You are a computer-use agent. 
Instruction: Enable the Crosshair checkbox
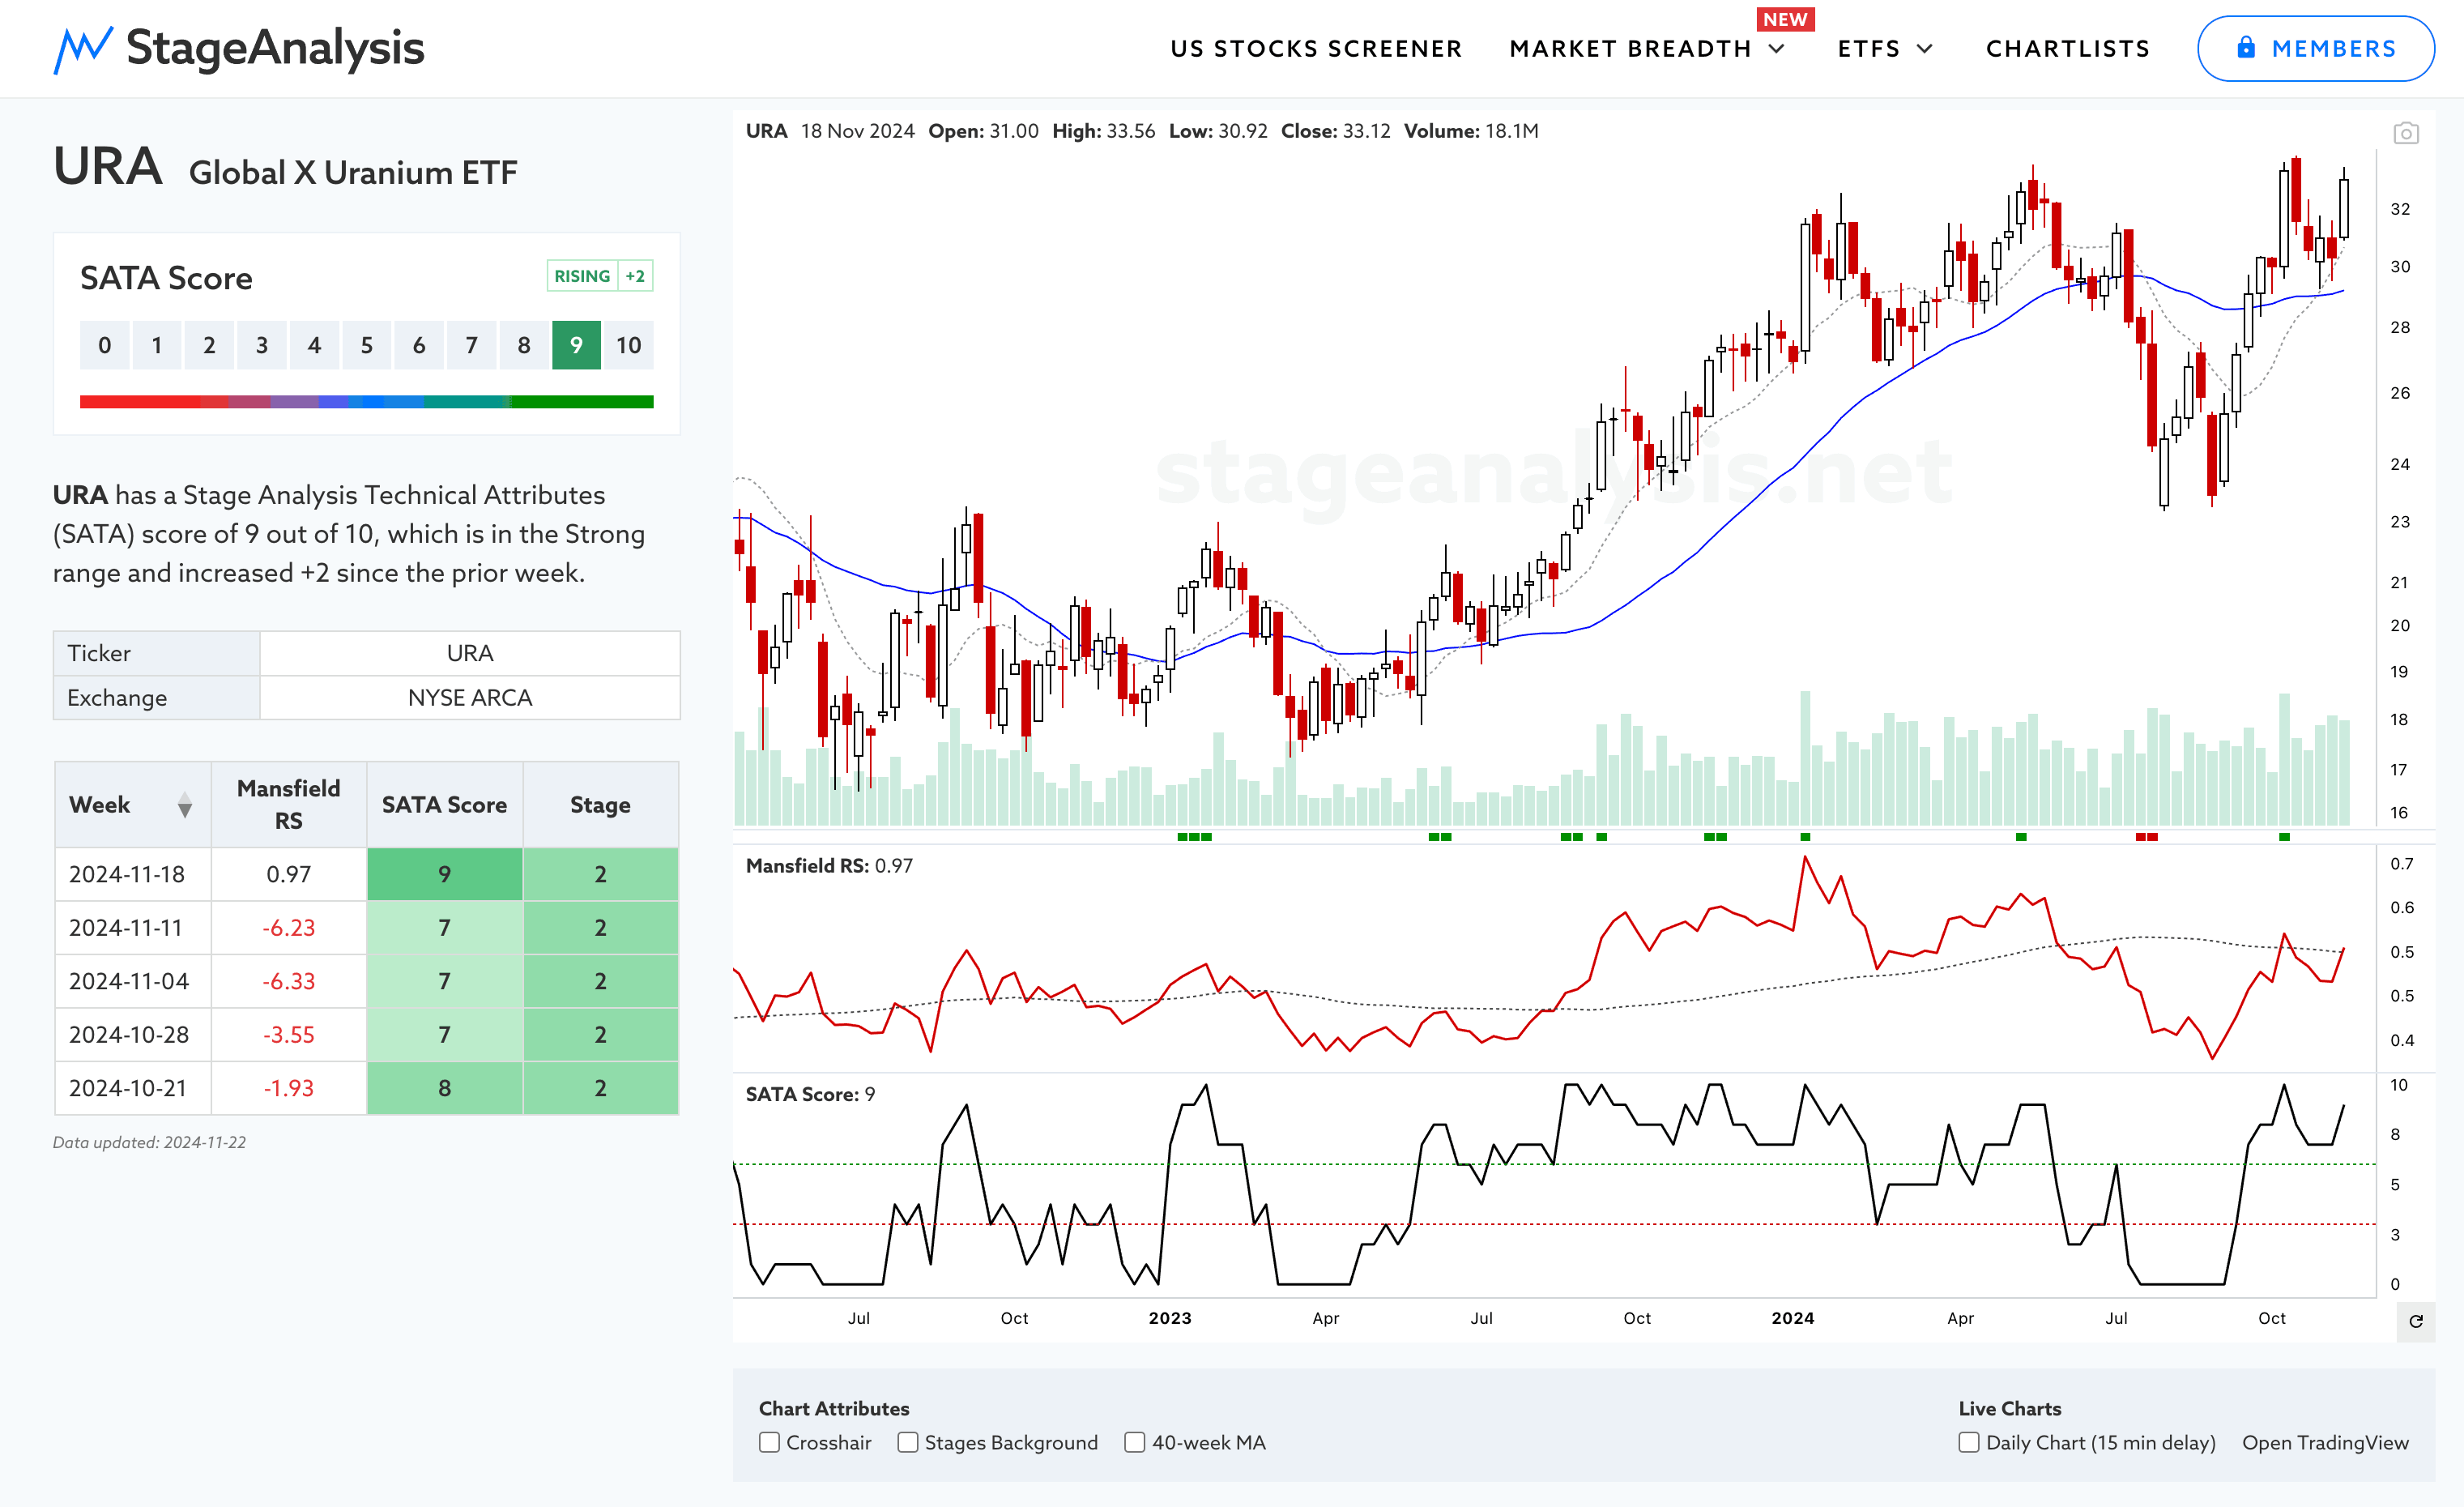(x=769, y=1442)
